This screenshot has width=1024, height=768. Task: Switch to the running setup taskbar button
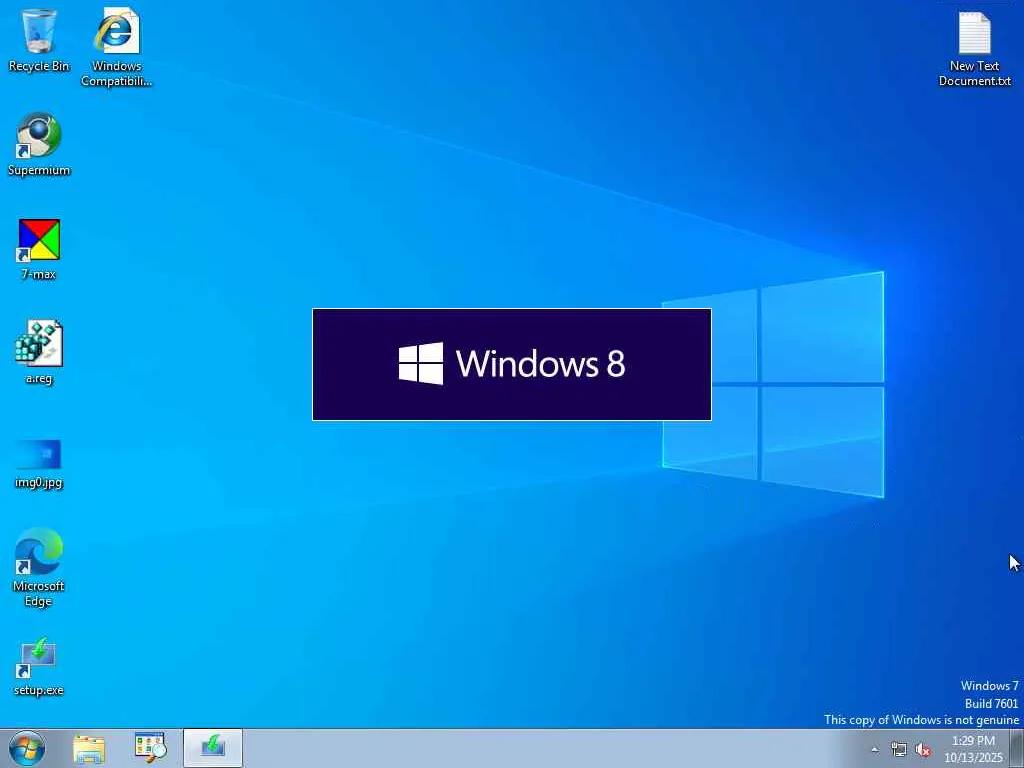213,748
